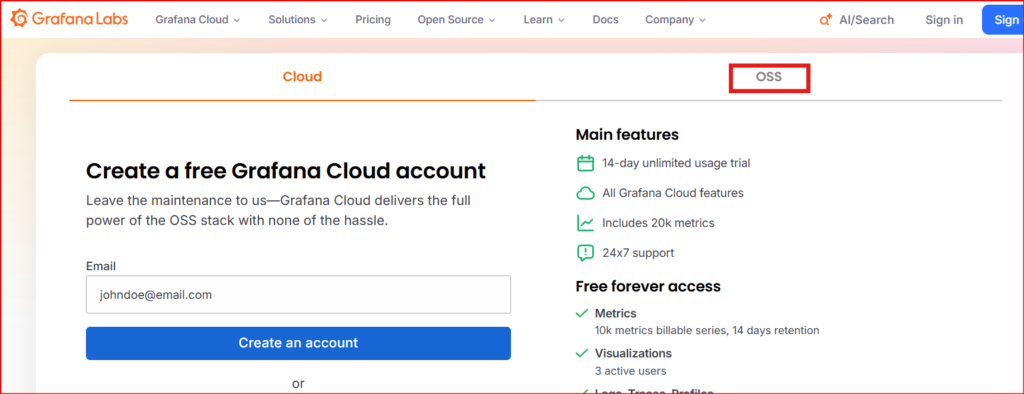Click the chat icon beside 24x7 support
This screenshot has height=394, width=1024.
585,253
